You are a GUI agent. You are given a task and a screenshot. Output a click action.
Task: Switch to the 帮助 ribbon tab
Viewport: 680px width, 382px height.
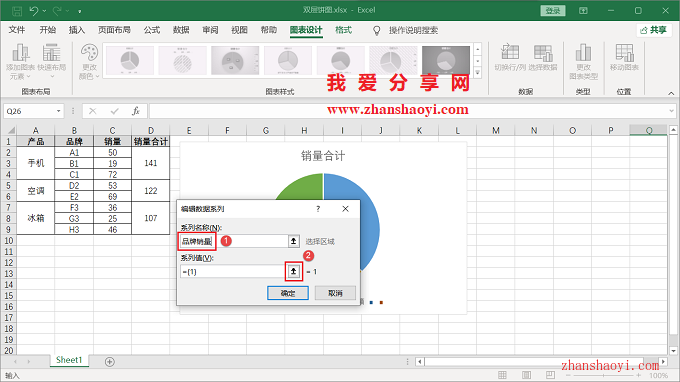click(268, 30)
